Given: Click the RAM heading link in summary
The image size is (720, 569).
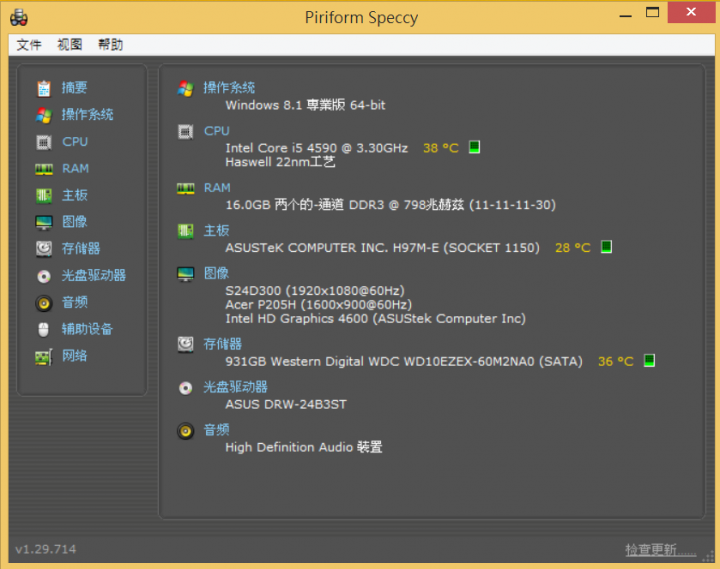Looking at the screenshot, I should pyautogui.click(x=217, y=188).
